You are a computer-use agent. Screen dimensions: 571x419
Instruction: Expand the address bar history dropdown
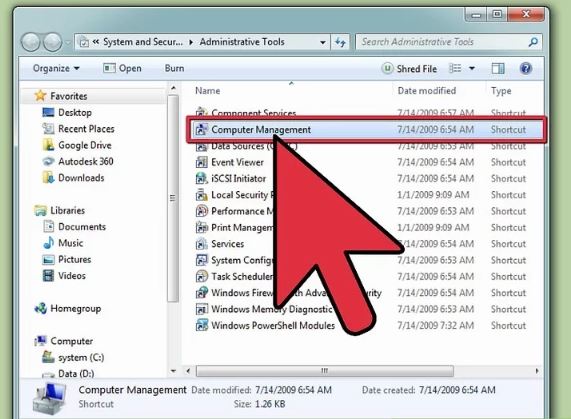click(x=323, y=42)
